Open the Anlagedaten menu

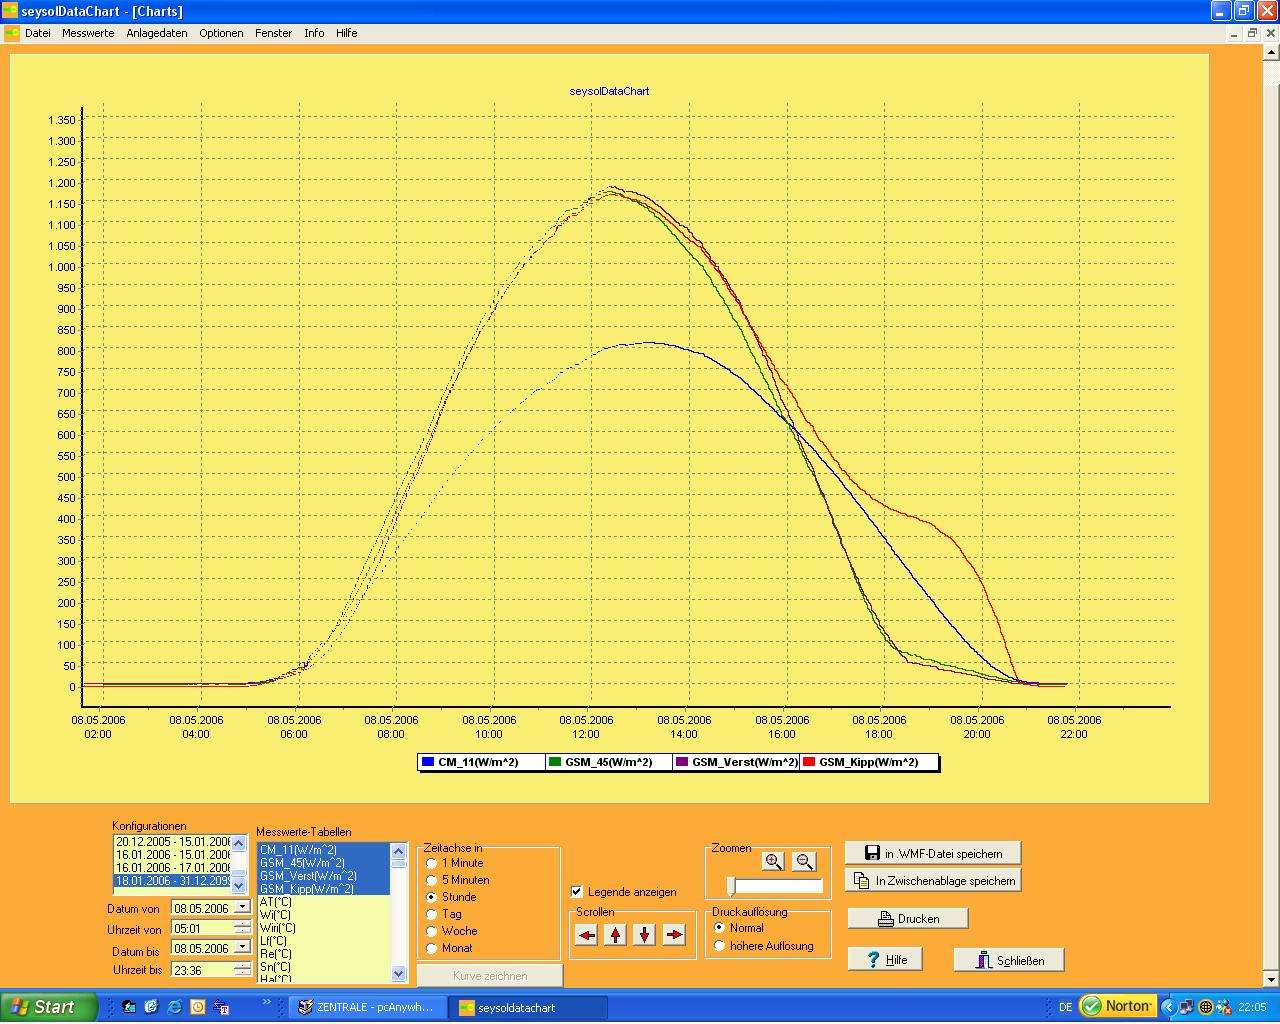coord(157,33)
